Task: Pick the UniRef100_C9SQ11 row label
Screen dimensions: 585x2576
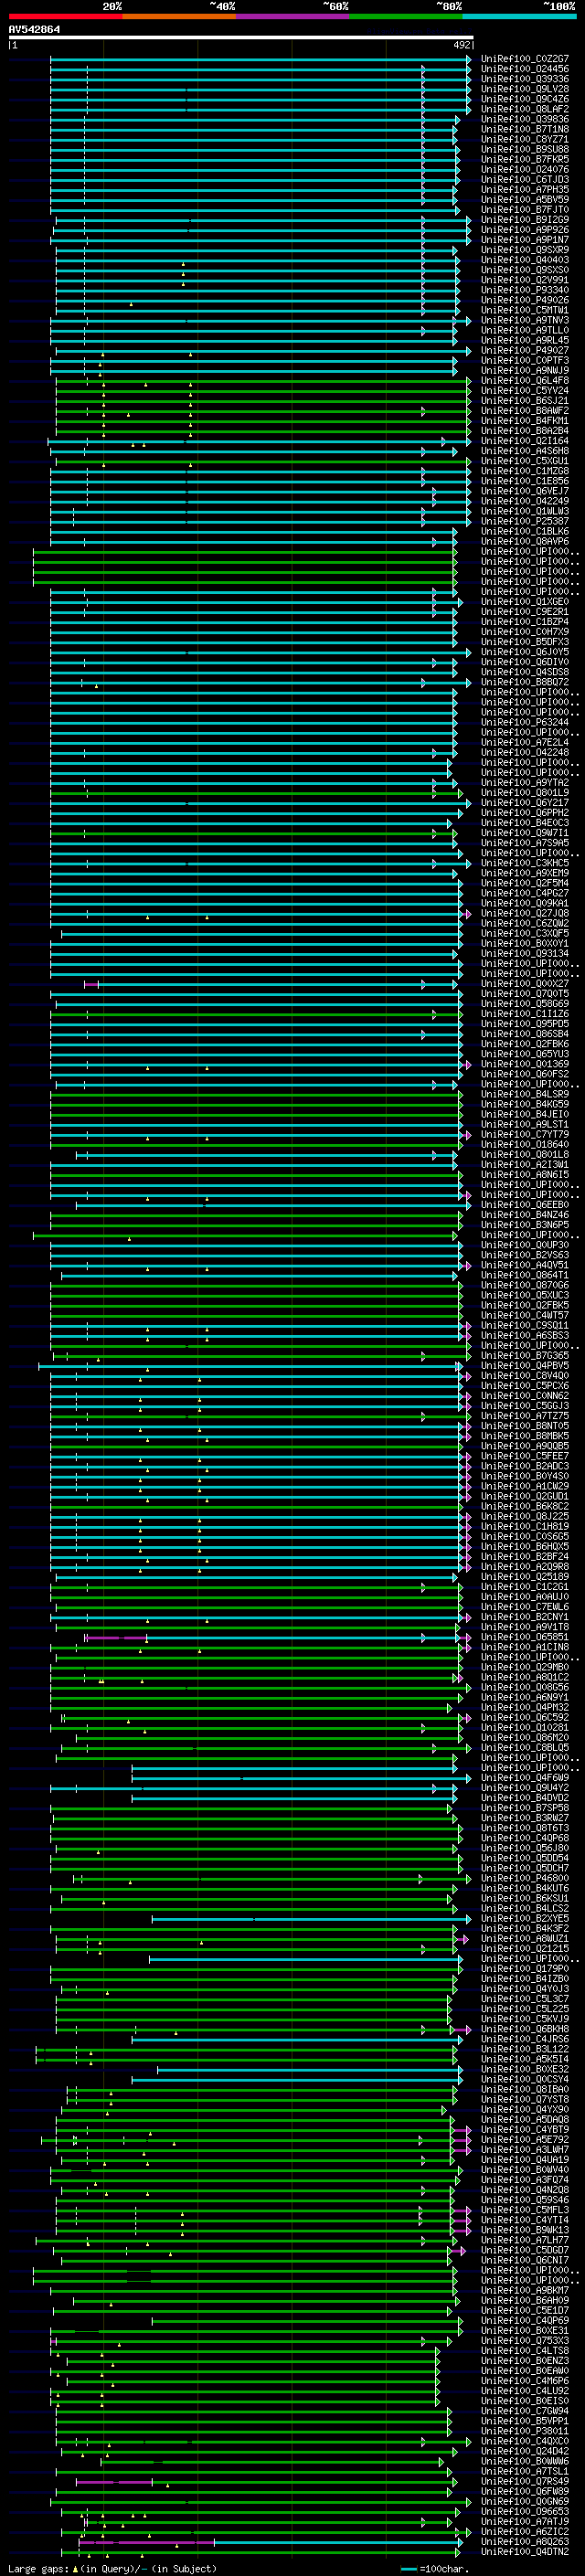Action: (525, 1325)
